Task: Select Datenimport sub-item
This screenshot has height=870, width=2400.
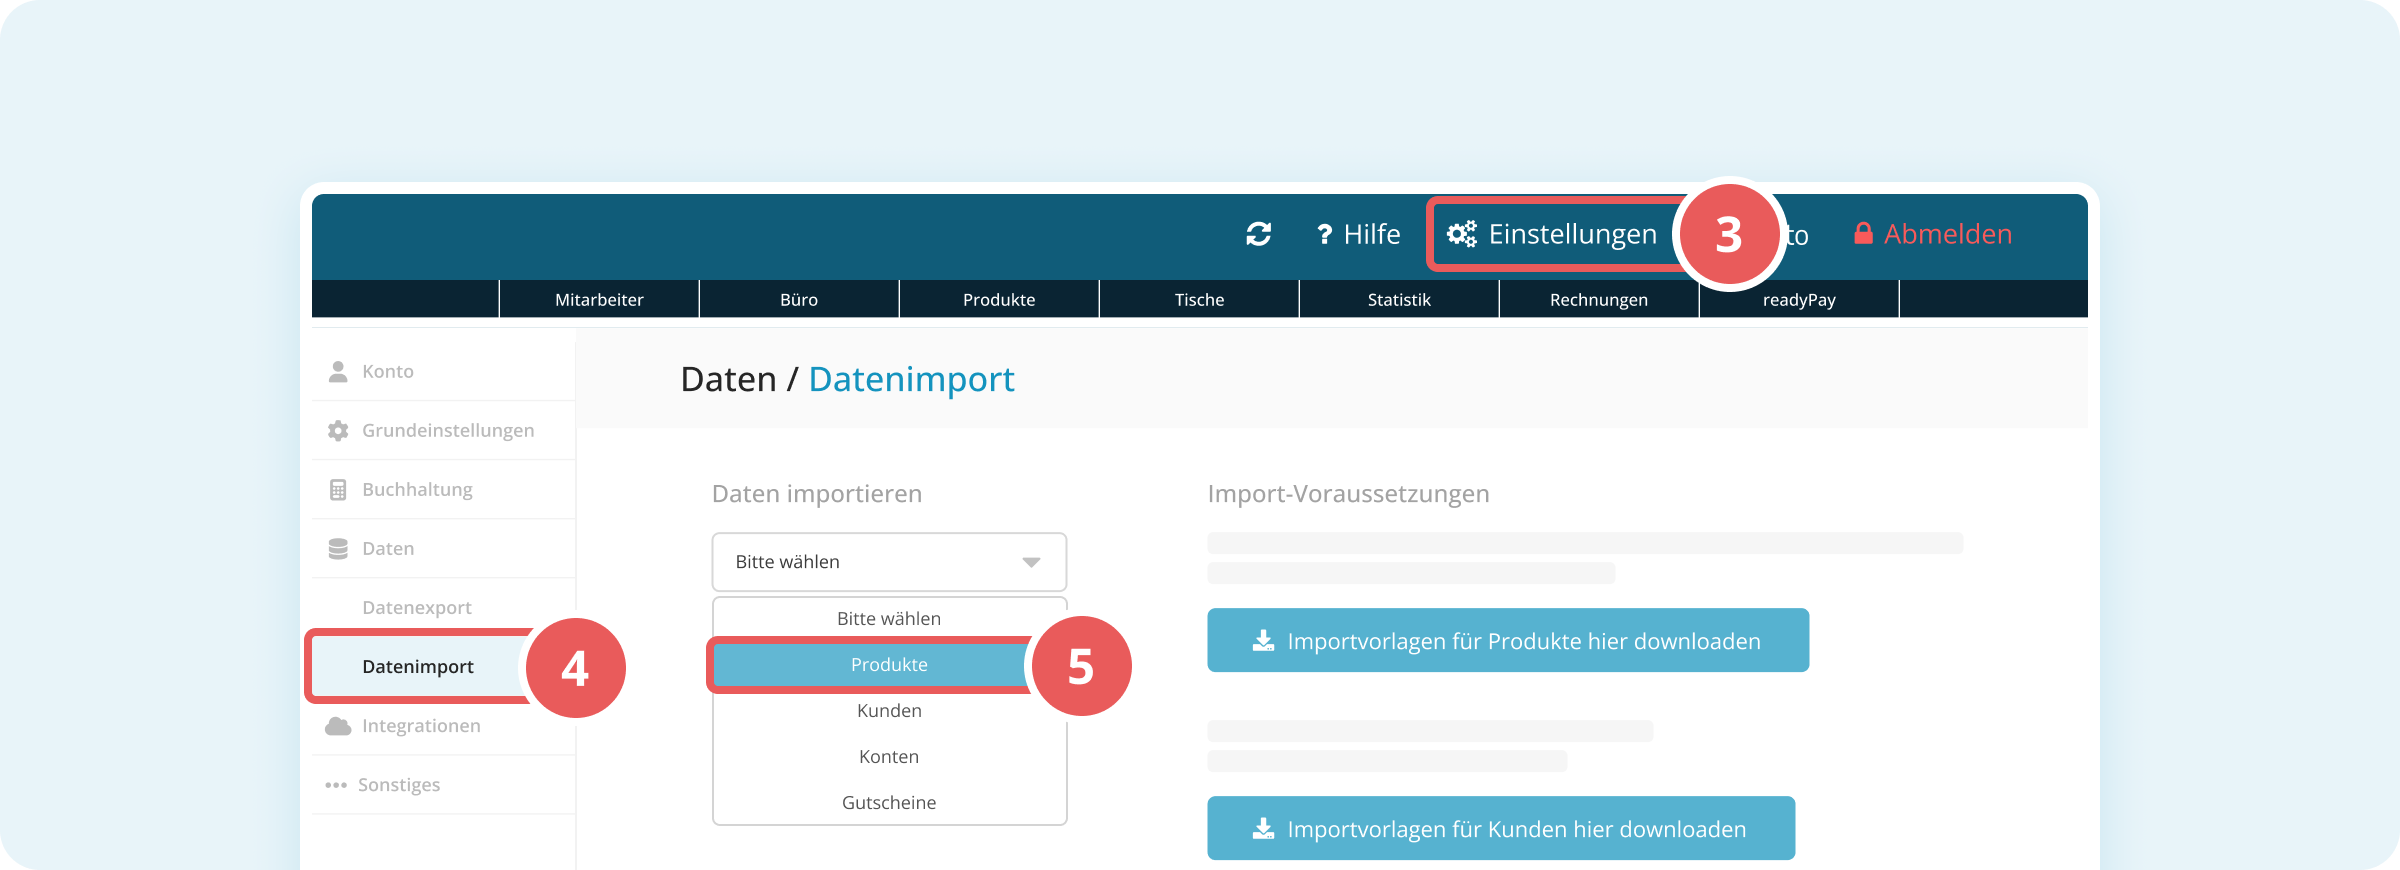Action: (418, 666)
